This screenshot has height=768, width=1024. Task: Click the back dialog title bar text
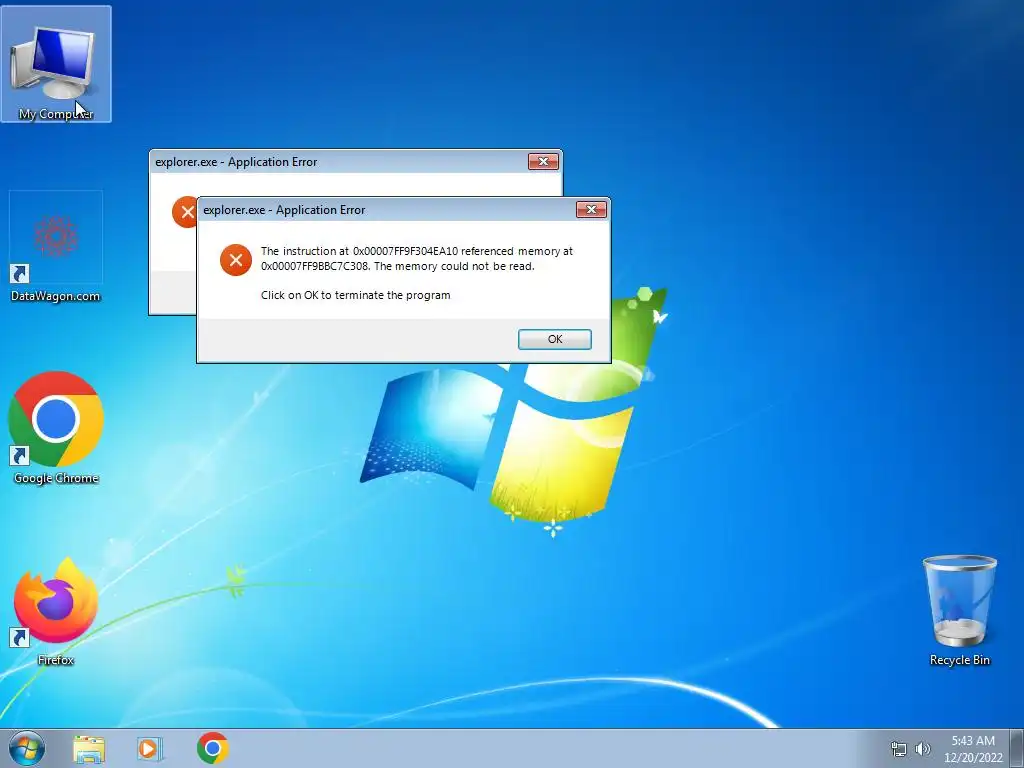click(236, 162)
